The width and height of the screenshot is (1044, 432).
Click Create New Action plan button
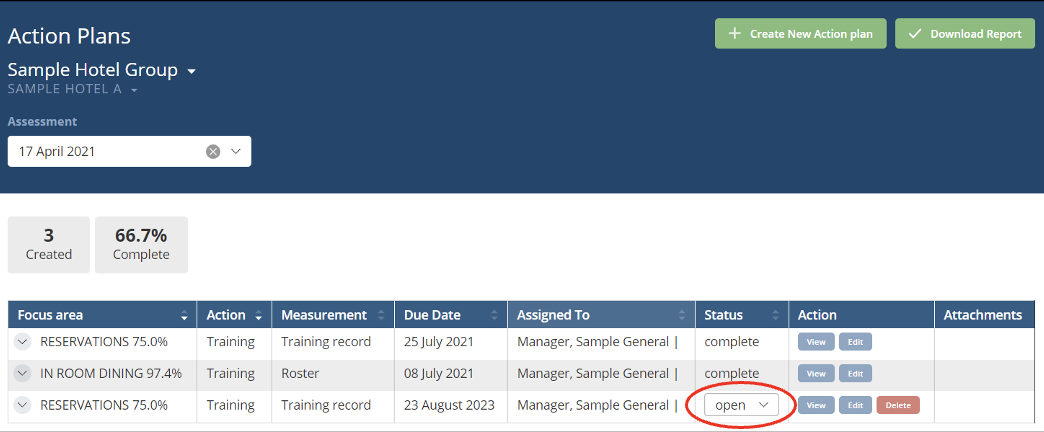click(800, 34)
